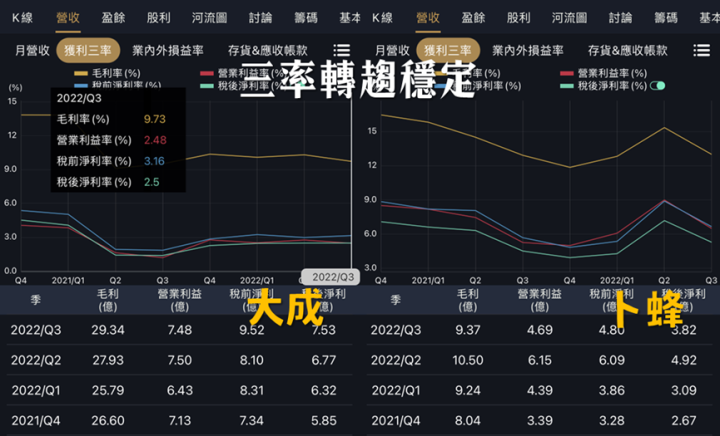
Task: Choose 存貨&應收帳款 in 卜蜂 panel
Action: [628, 50]
